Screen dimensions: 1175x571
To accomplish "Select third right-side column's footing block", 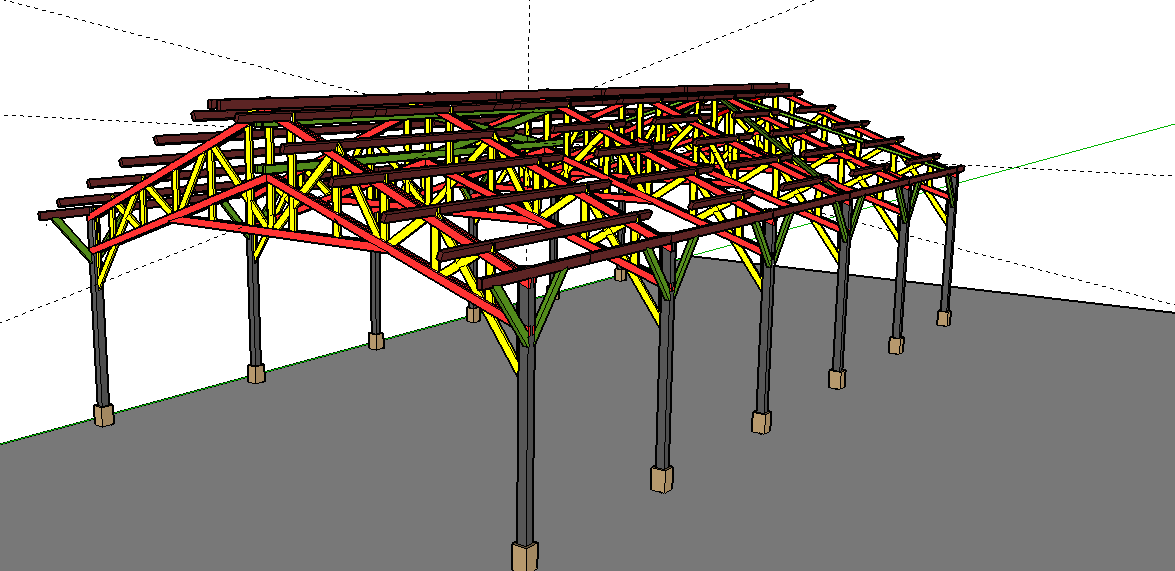I will point(762,422).
